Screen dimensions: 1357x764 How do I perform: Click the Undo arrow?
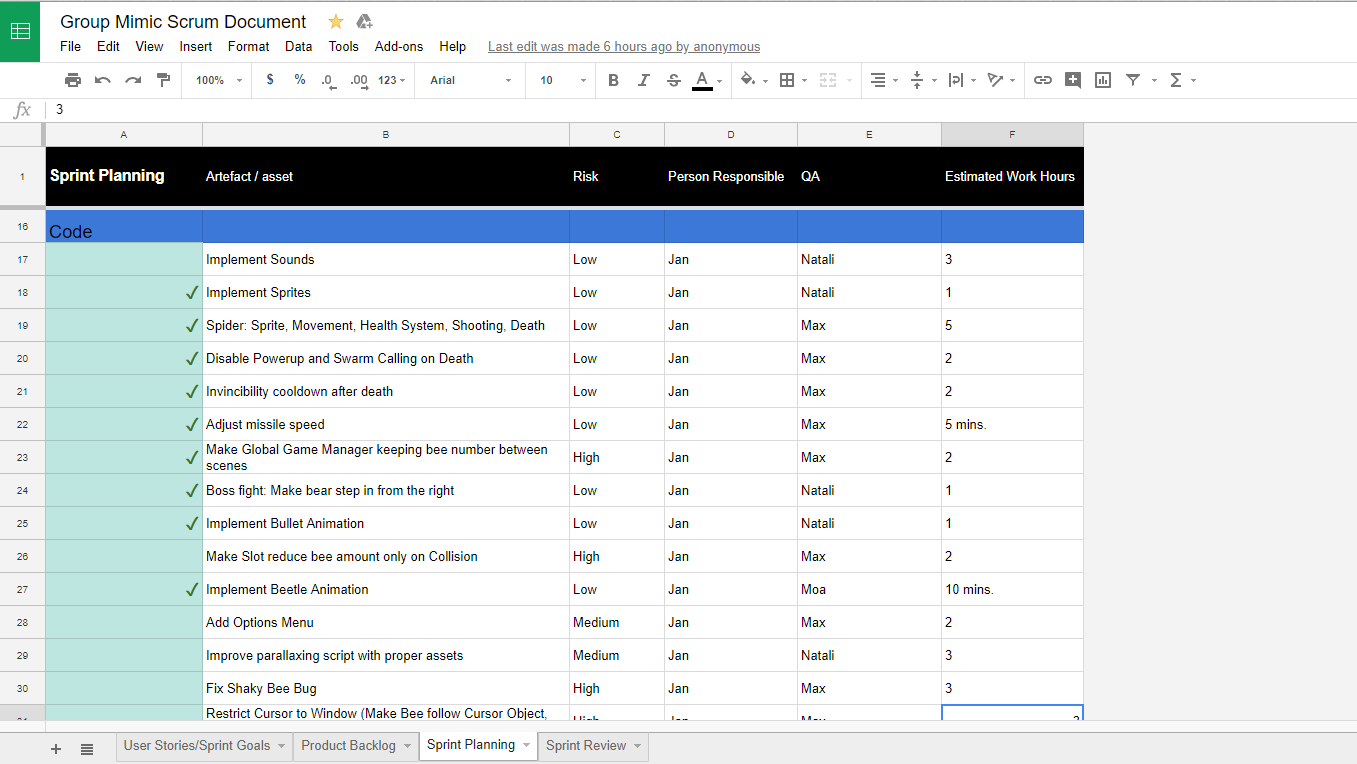103,80
